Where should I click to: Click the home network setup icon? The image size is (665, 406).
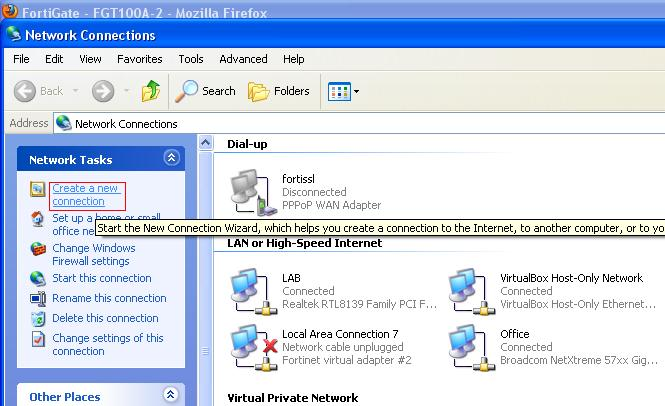[37, 219]
